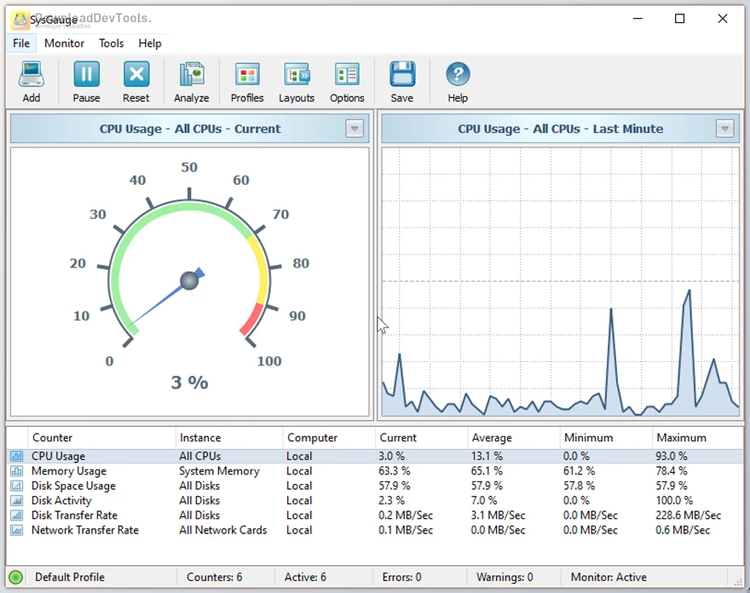The image size is (750, 593).
Task: Select the Disk Activity counter row
Action: coord(375,501)
